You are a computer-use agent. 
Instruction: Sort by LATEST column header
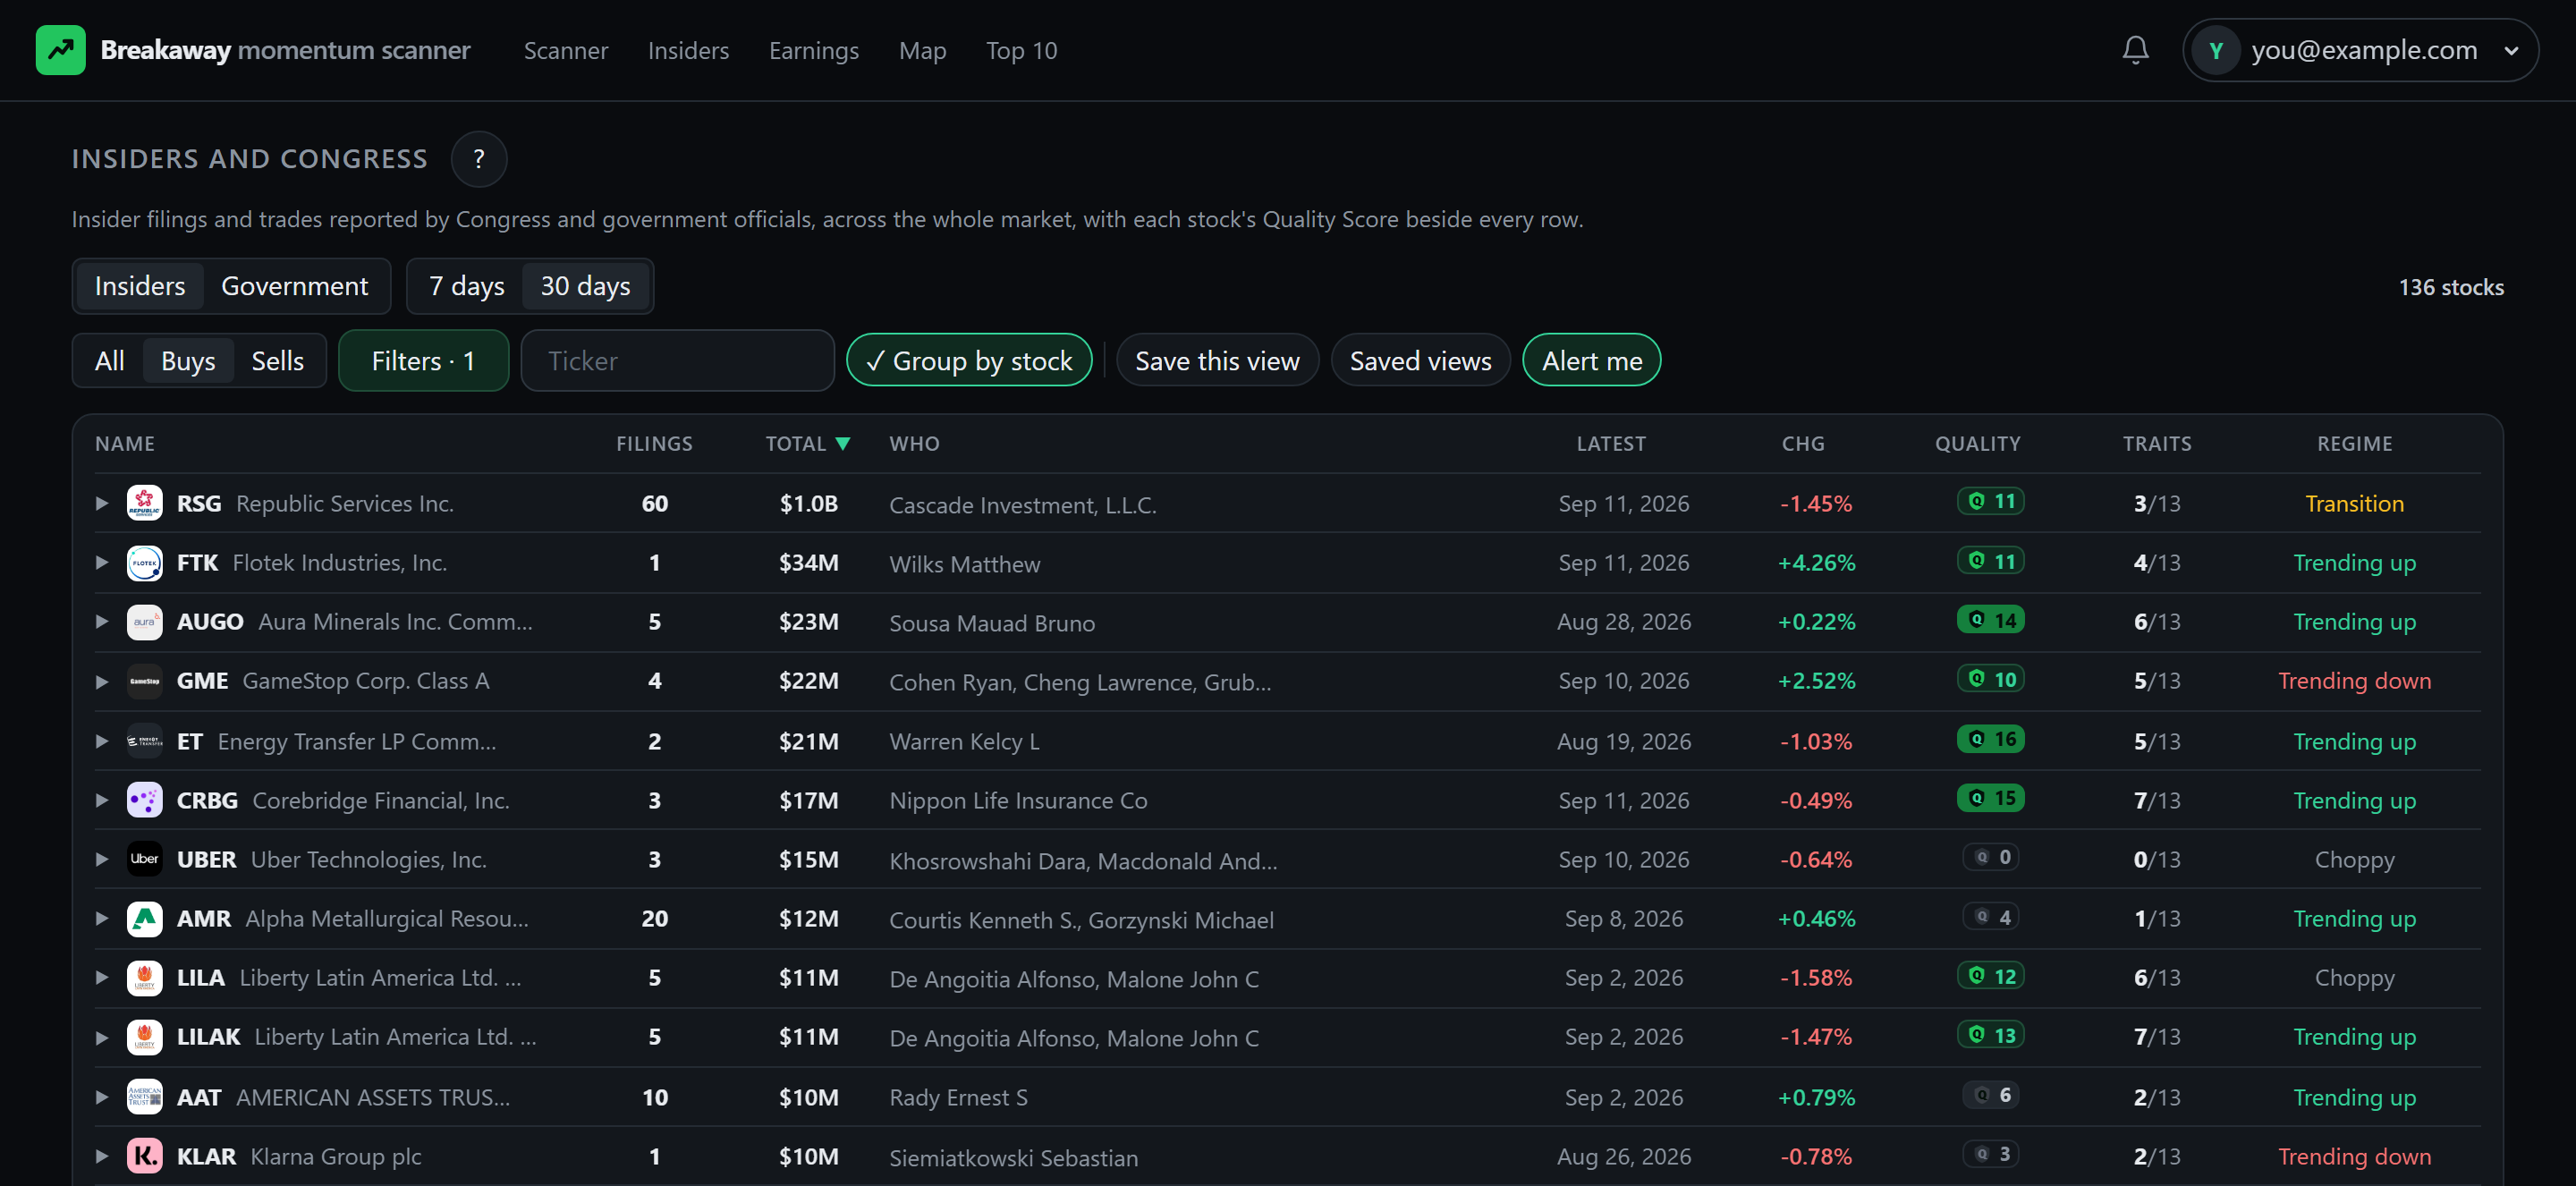coord(1610,444)
